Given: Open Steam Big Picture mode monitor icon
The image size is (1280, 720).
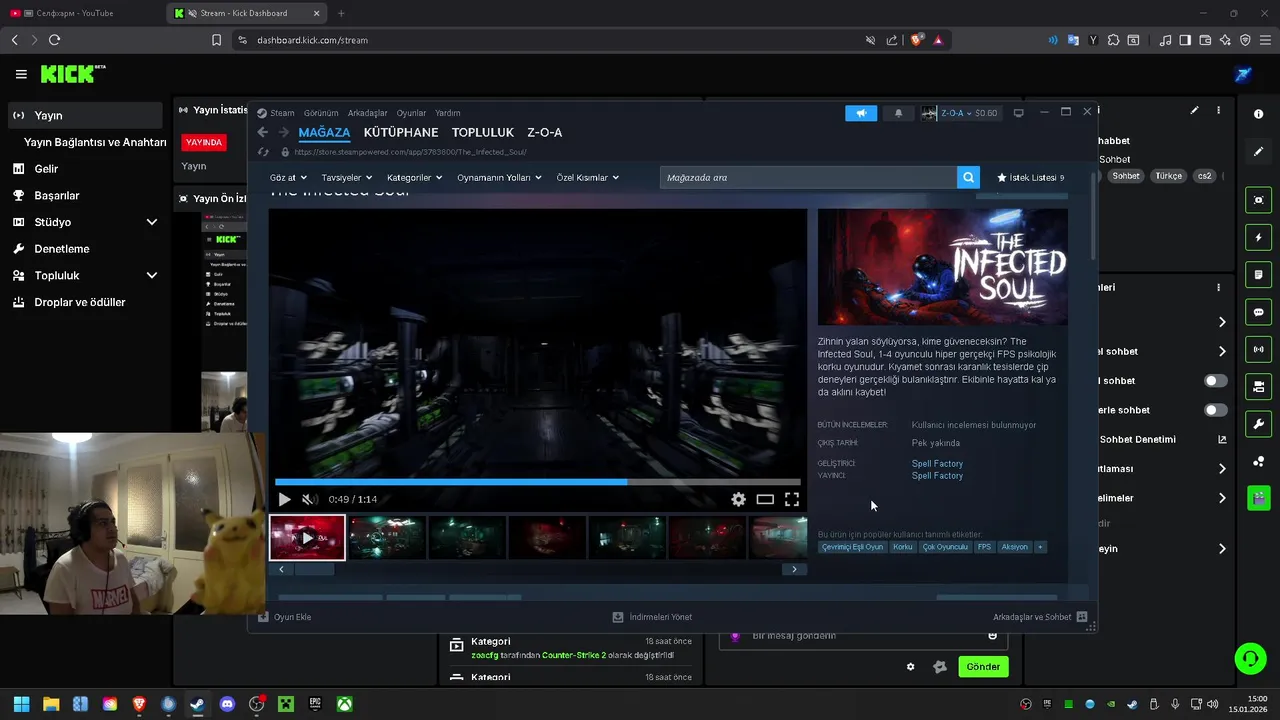Looking at the screenshot, I should (1019, 113).
